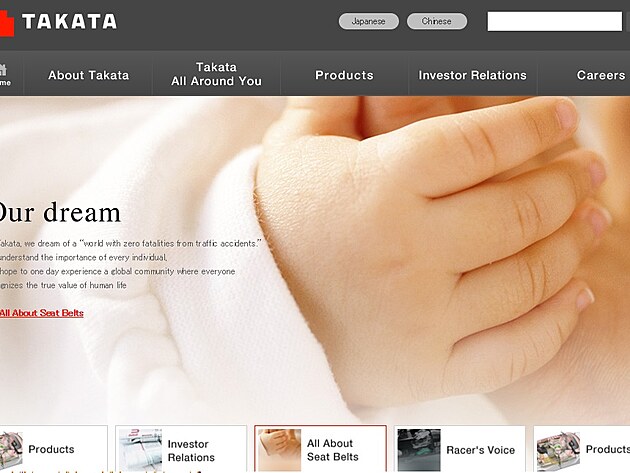Image resolution: width=630 pixels, height=473 pixels.
Task: Click the search text field in header
Action: pyautogui.click(x=554, y=21)
